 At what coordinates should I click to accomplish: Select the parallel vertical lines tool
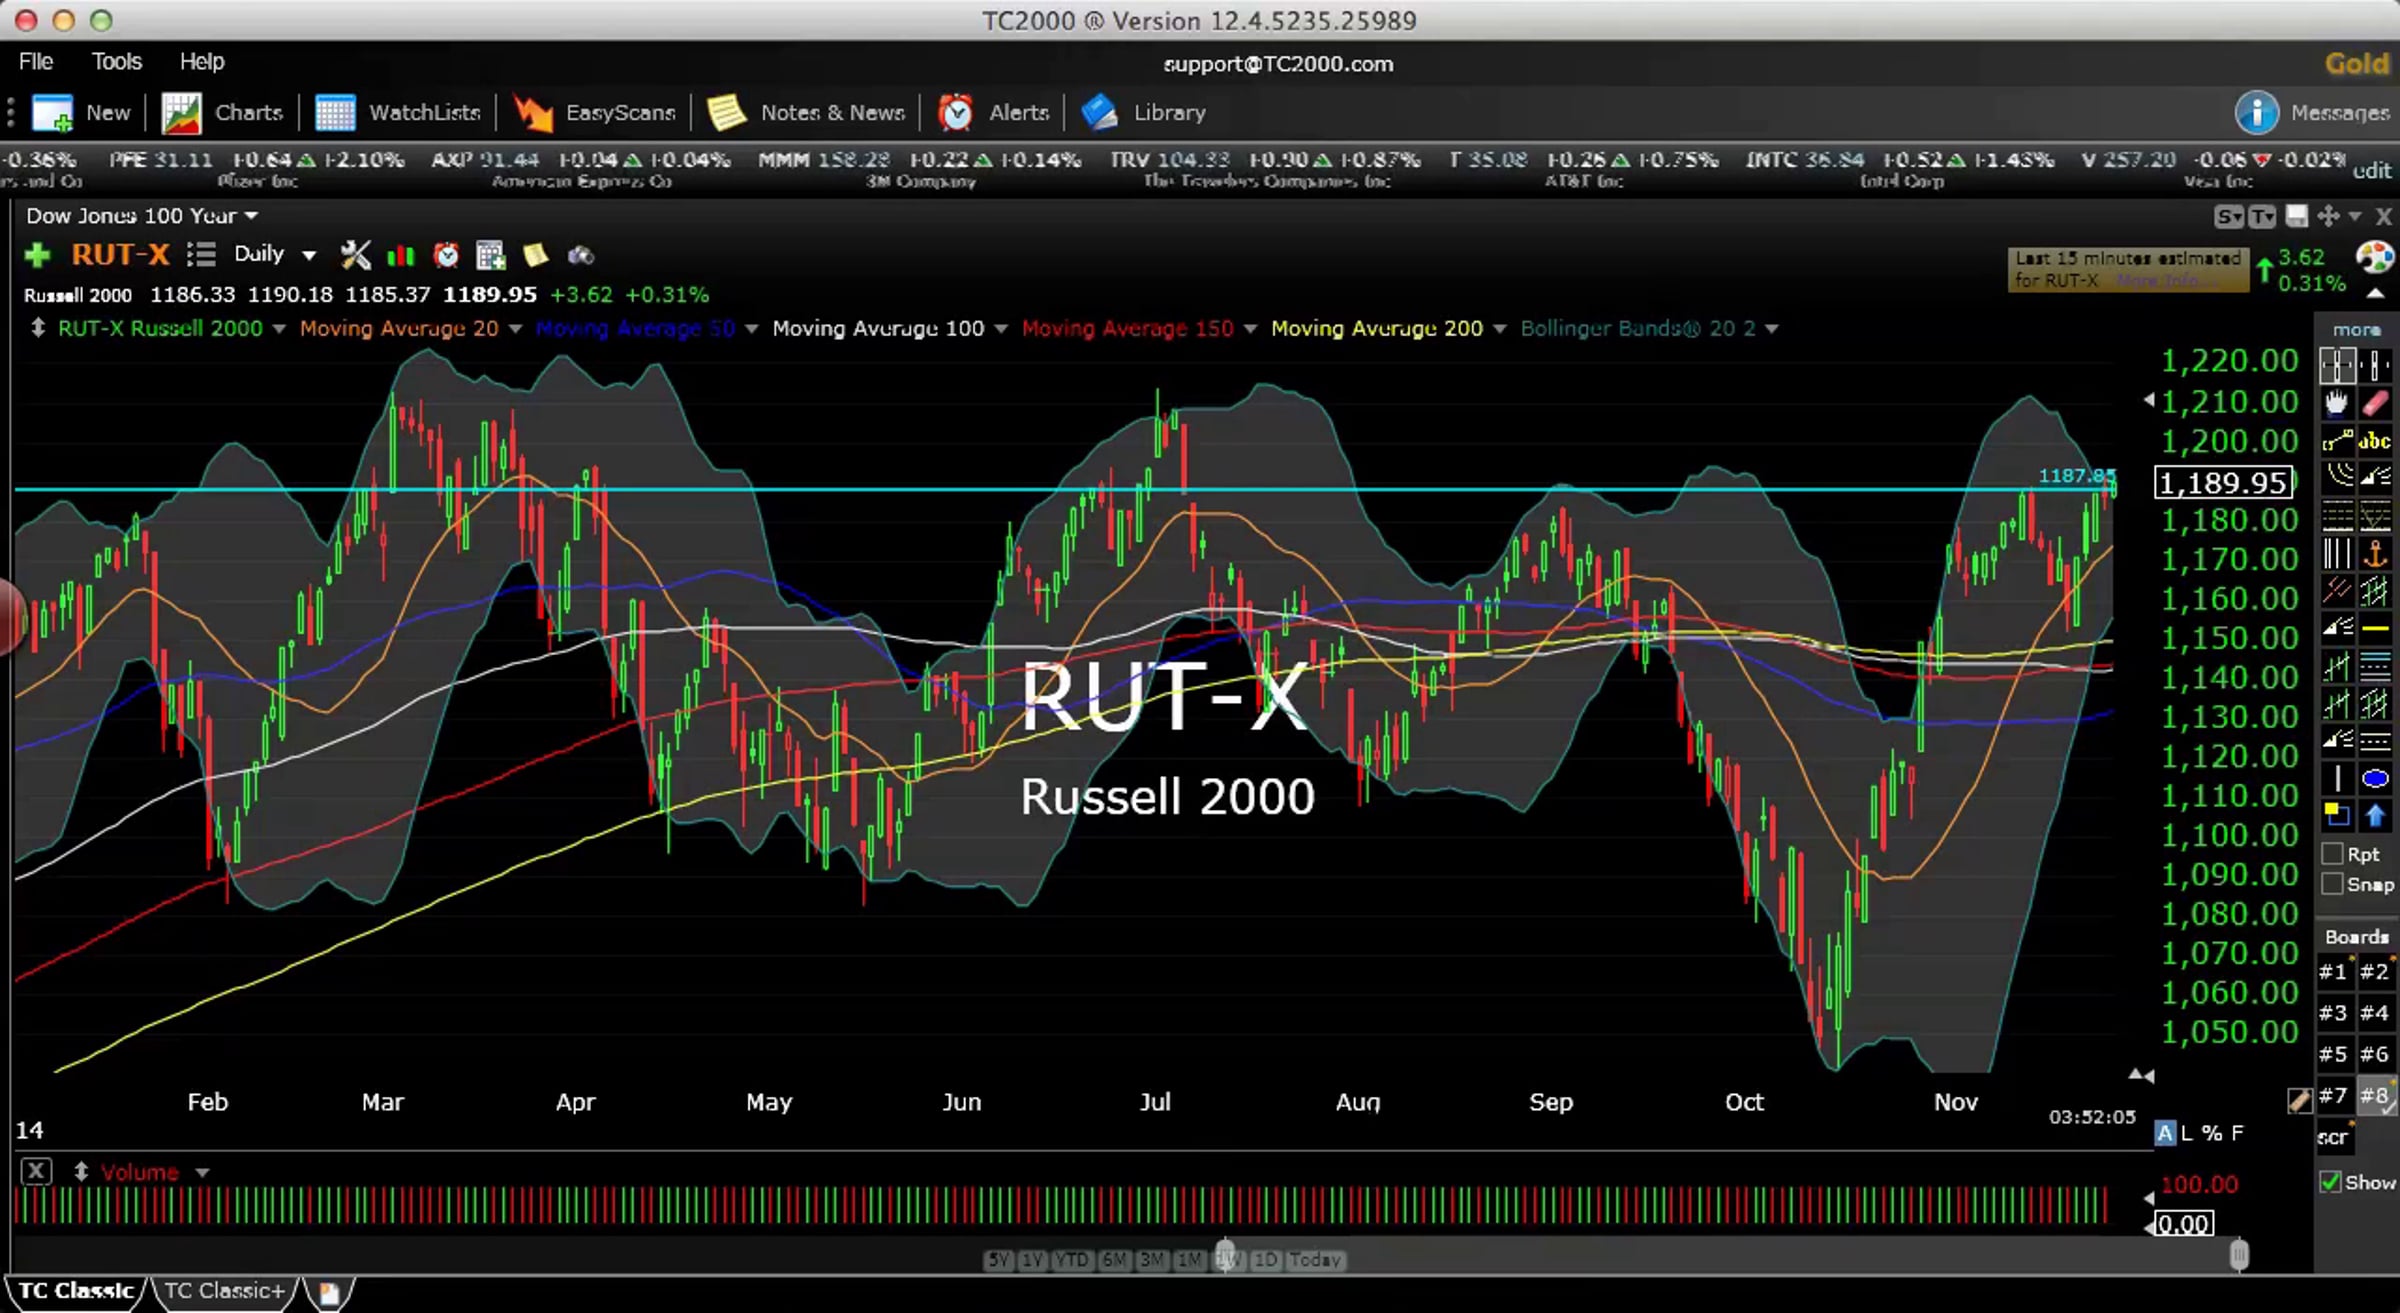pyautogui.click(x=2337, y=552)
